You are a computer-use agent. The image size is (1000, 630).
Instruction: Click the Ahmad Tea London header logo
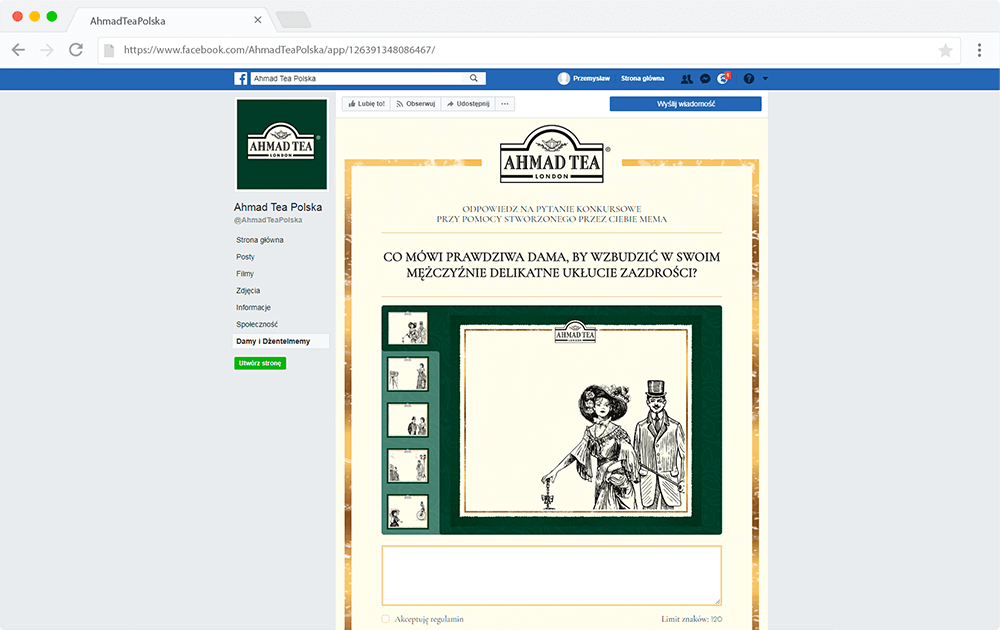pyautogui.click(x=552, y=154)
